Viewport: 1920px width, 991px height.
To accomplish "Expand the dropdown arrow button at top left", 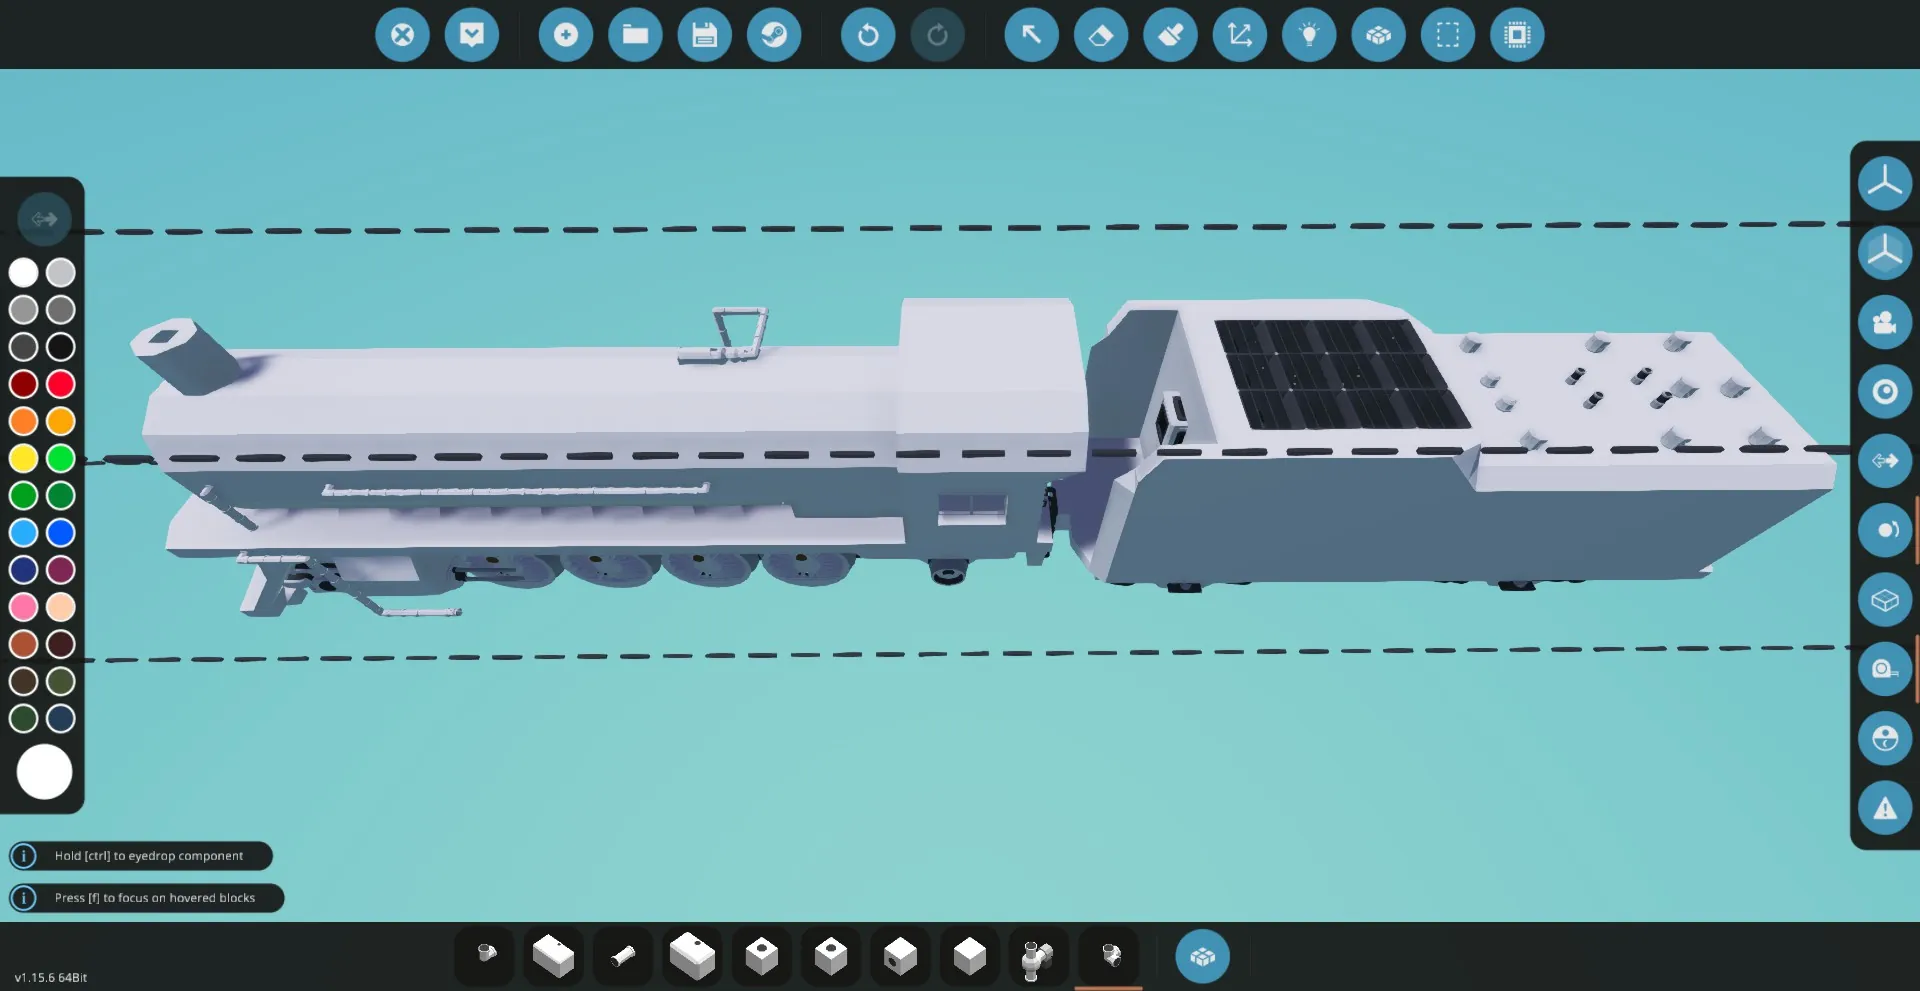I will point(472,35).
